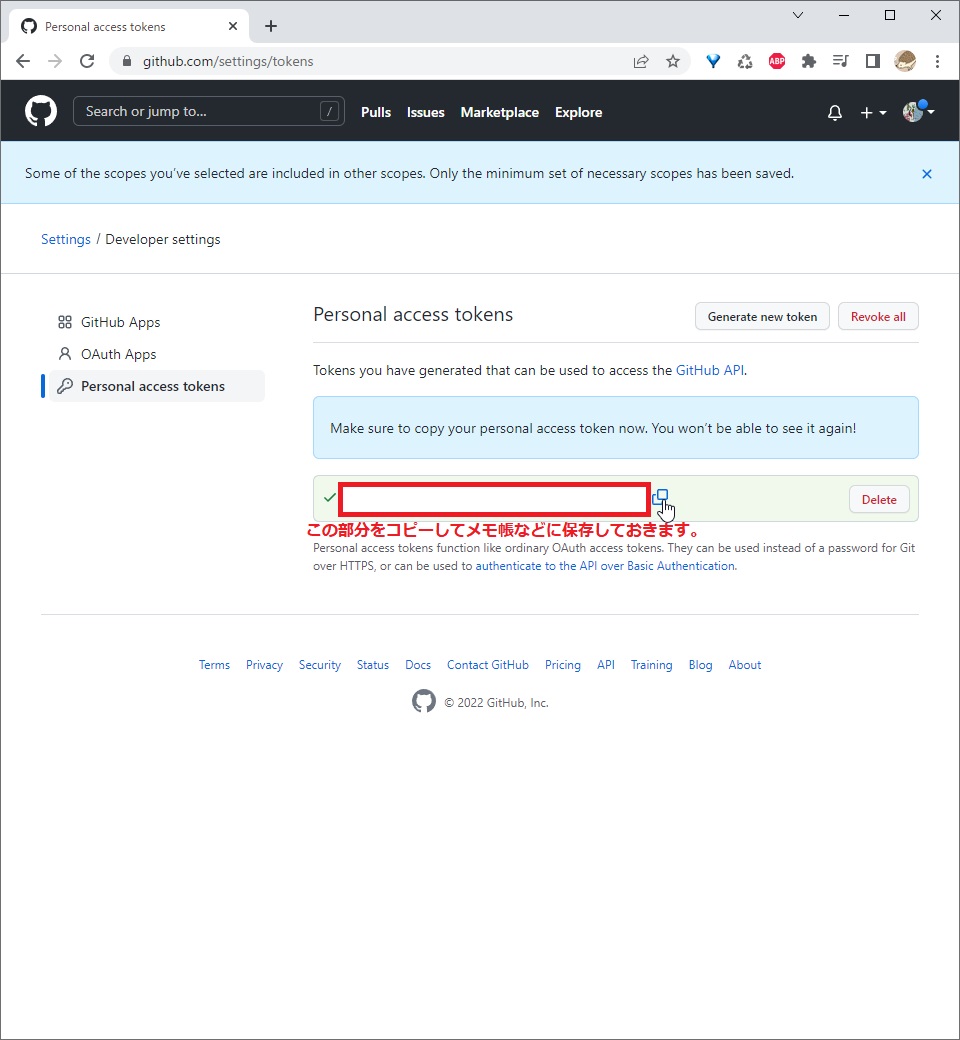The height and width of the screenshot is (1040, 960).
Task: Go to Marketplace in the header
Action: point(500,113)
